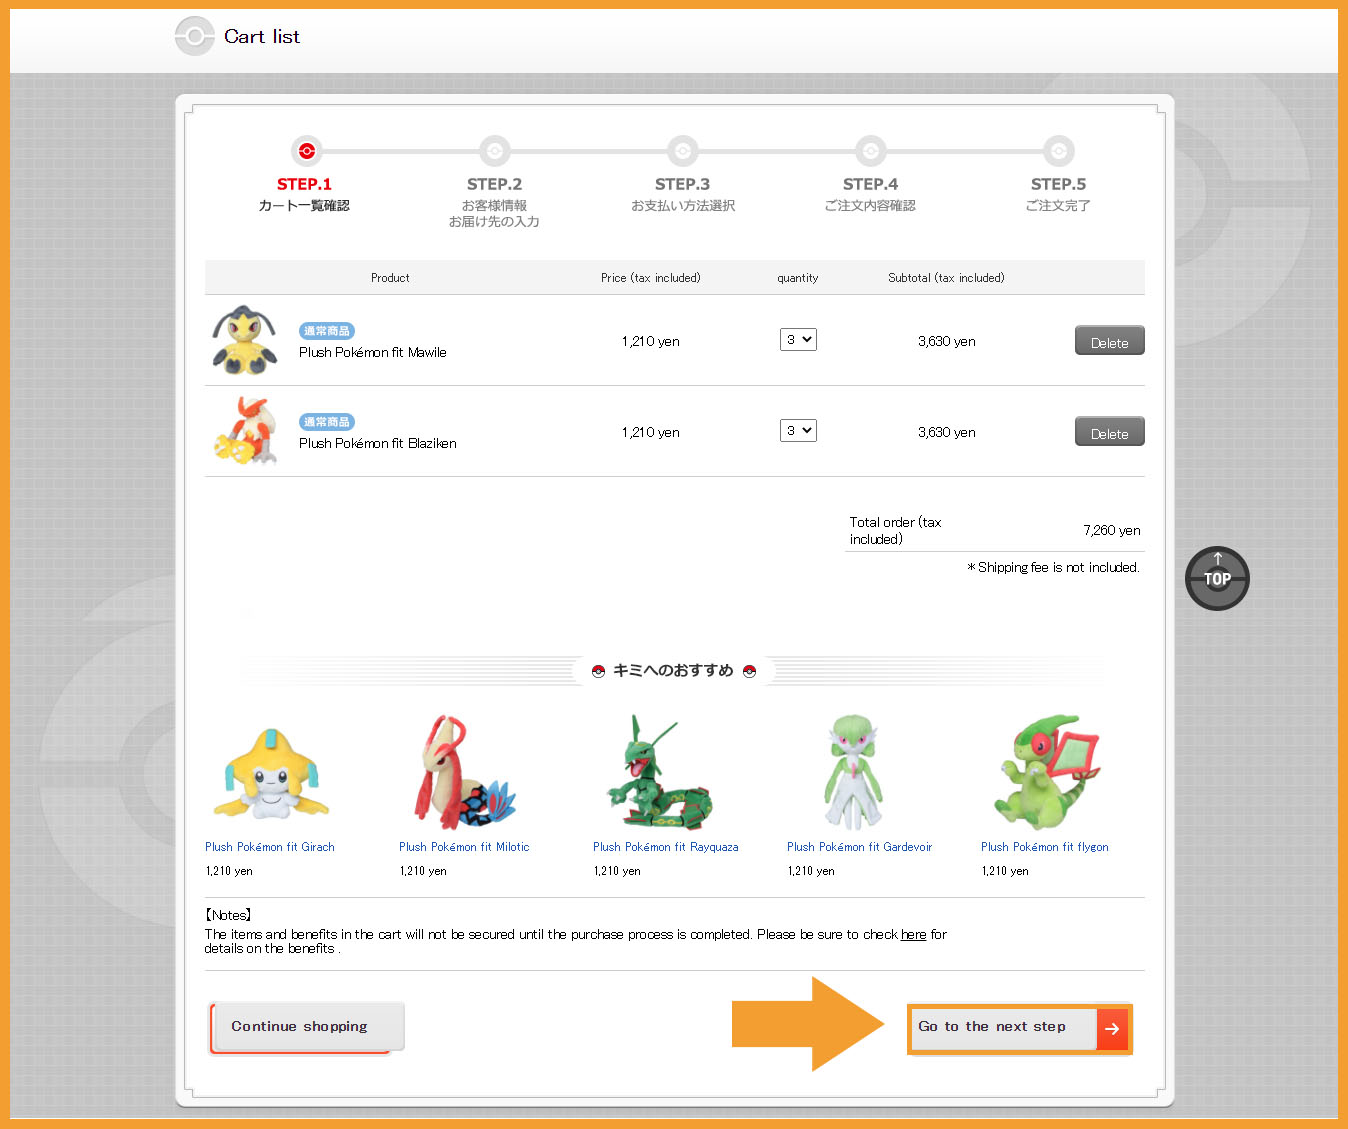The height and width of the screenshot is (1129, 1348).
Task: Click the STEP.3 label text
Action: 682,184
